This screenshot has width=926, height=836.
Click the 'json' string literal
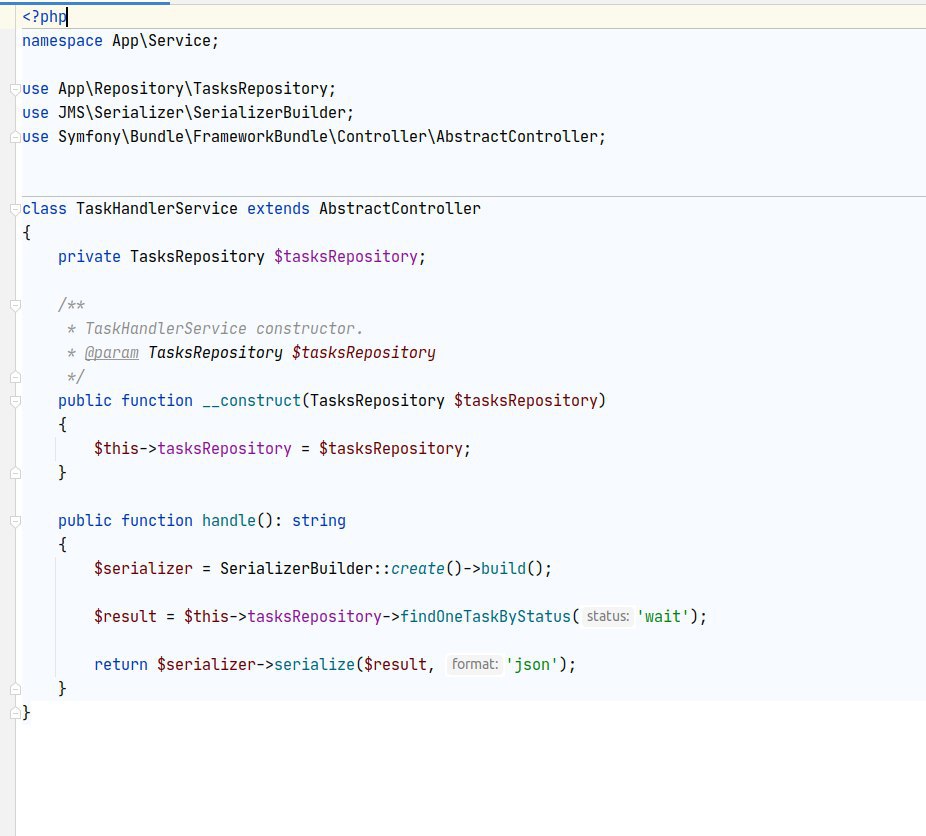[532, 665]
